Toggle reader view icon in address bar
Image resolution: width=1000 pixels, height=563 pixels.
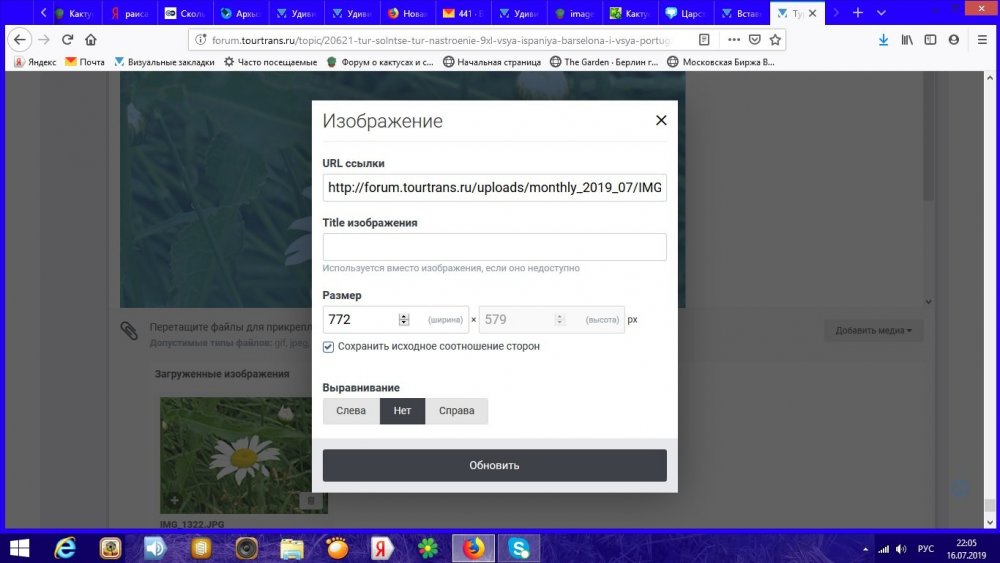705,40
